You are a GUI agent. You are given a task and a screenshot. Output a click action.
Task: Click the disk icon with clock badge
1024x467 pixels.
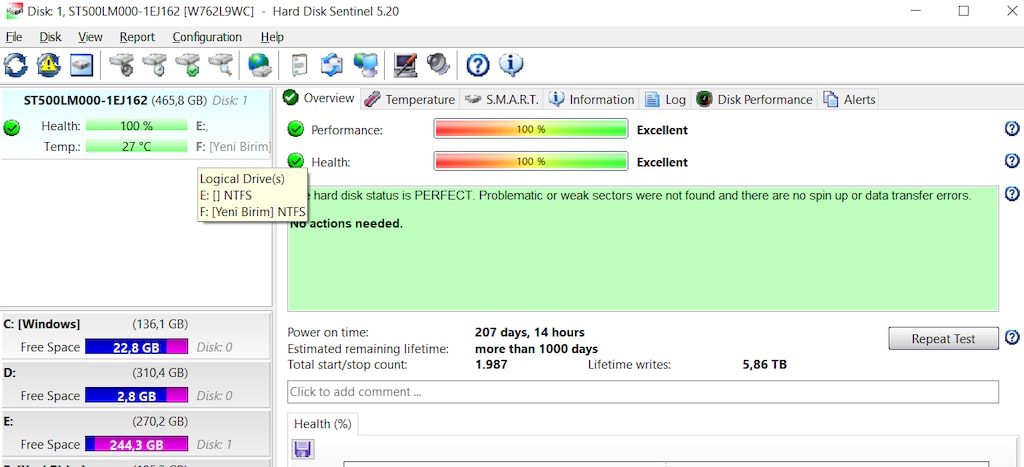(155, 65)
